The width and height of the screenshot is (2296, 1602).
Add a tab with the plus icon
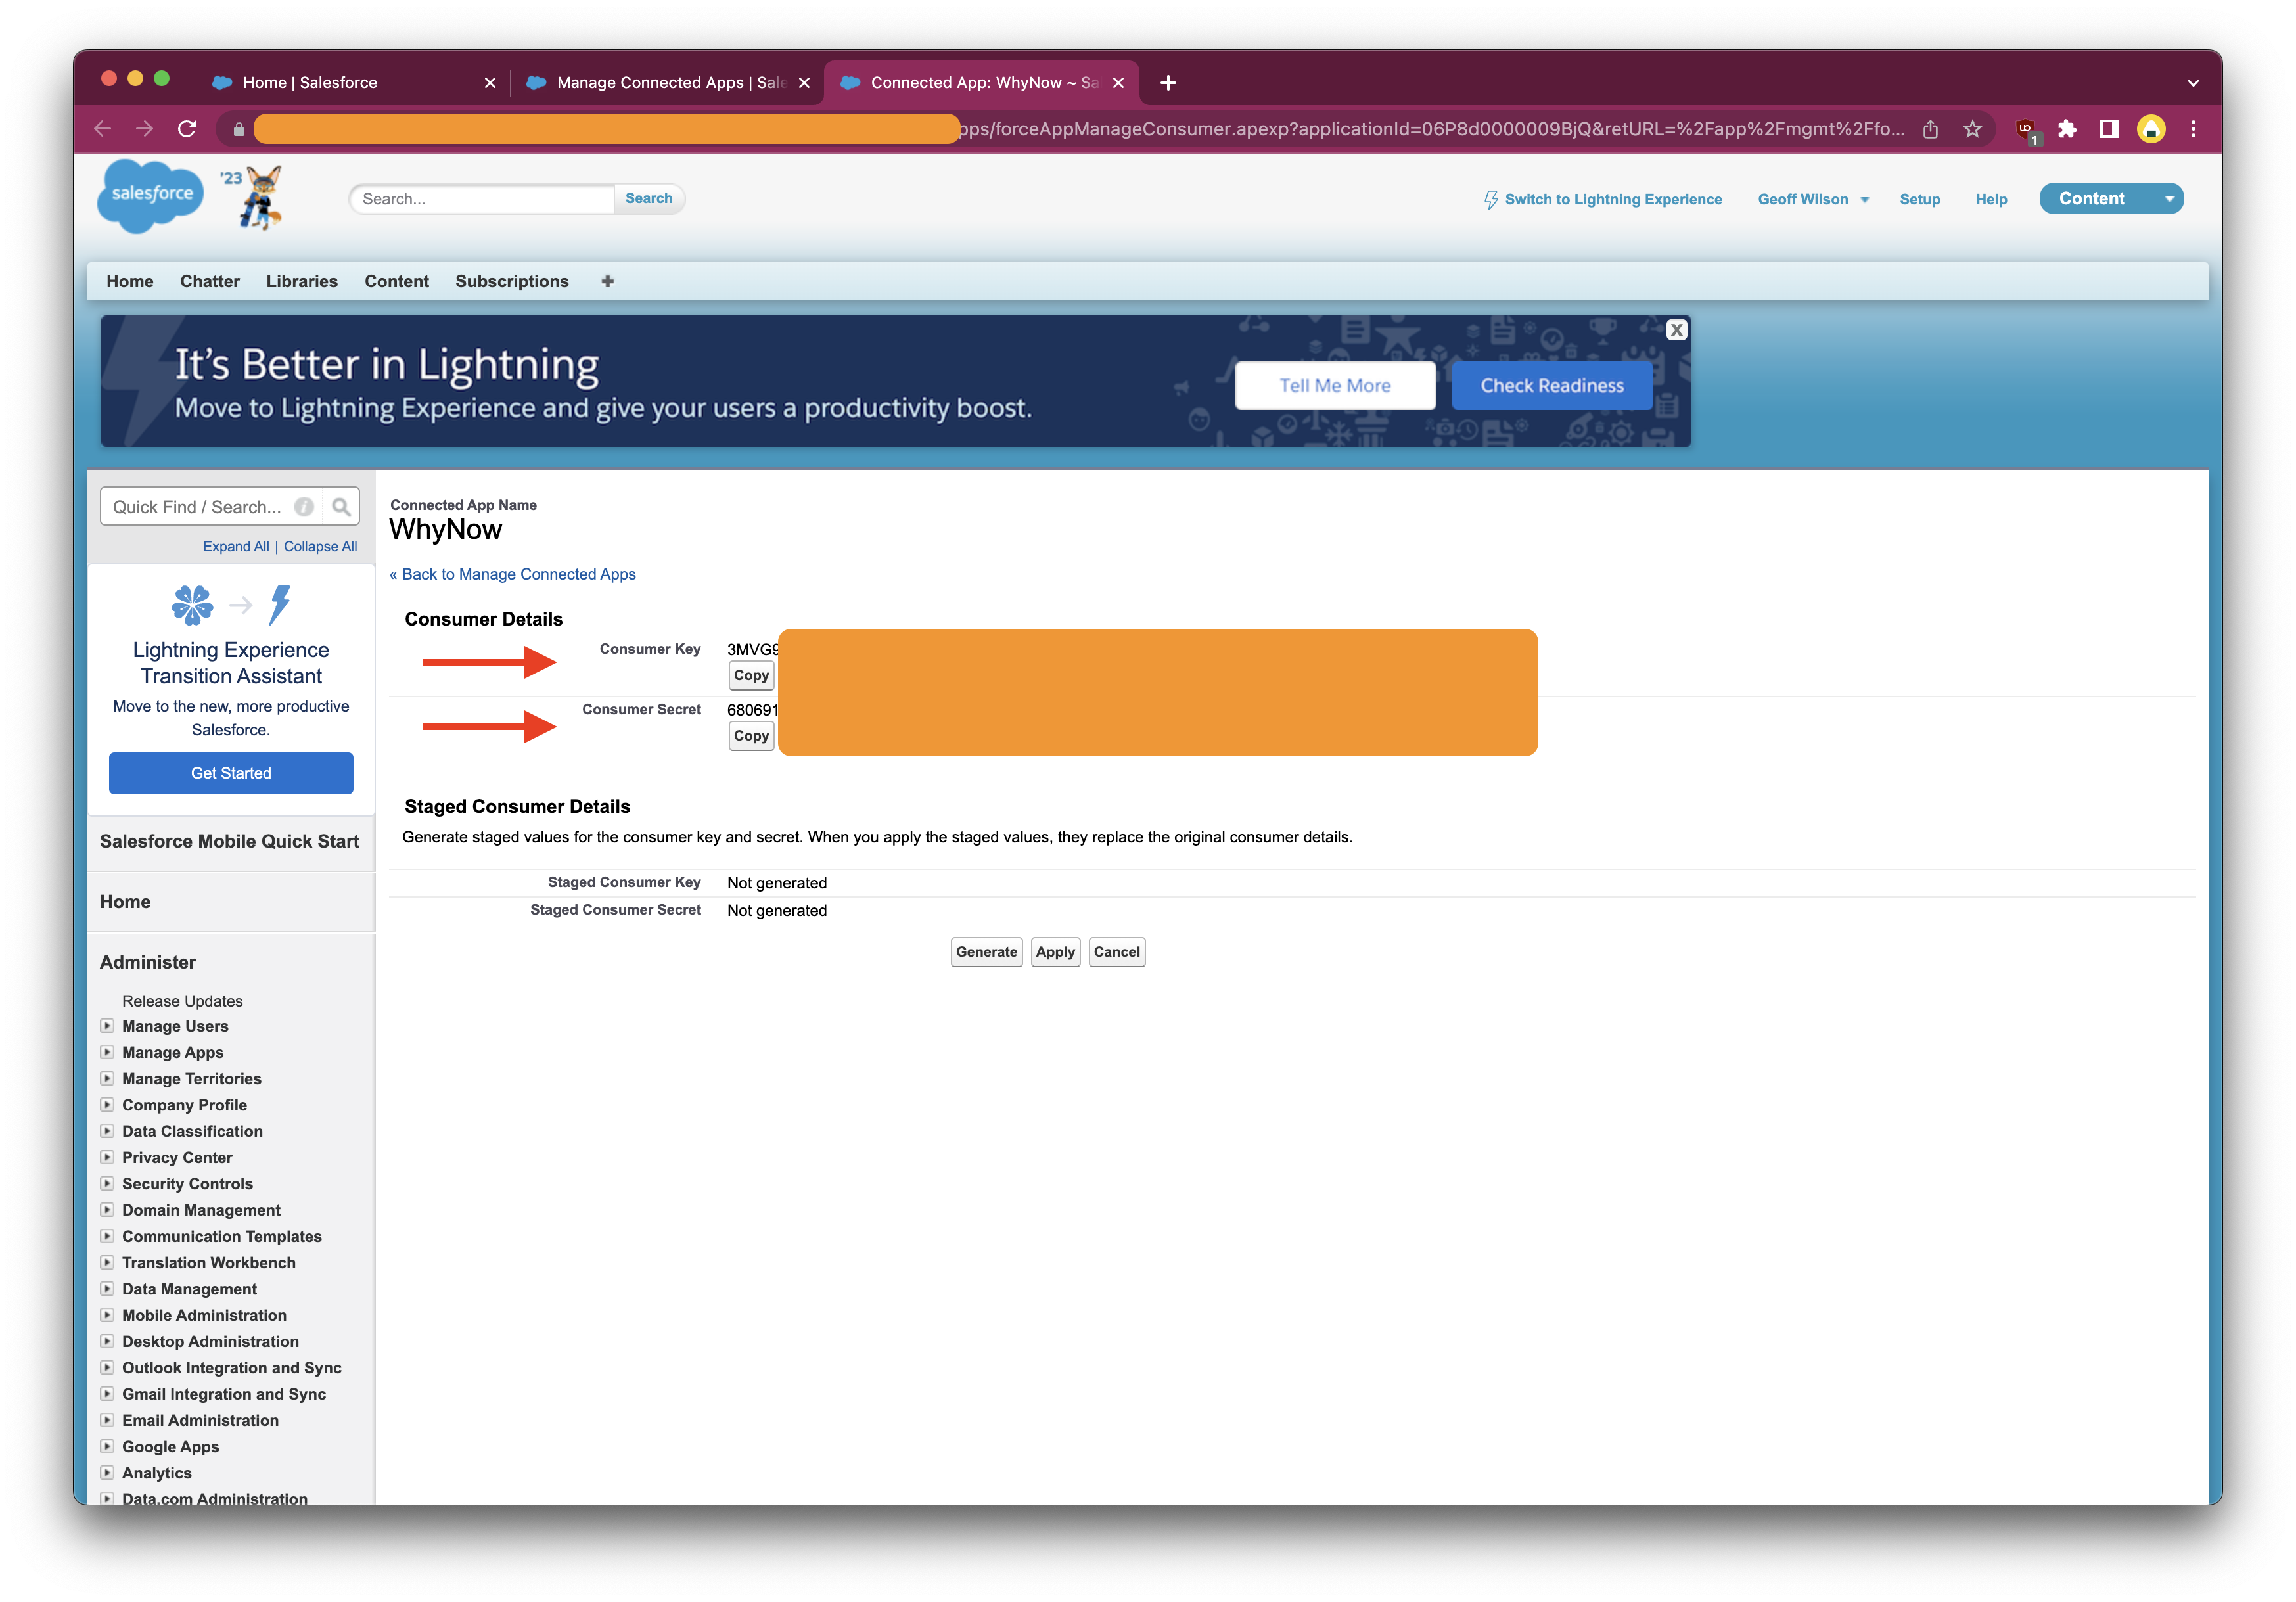coord(608,281)
